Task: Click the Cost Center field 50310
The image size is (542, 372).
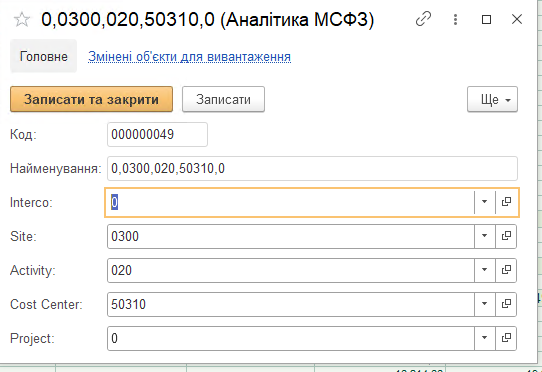Action: [x=291, y=304]
